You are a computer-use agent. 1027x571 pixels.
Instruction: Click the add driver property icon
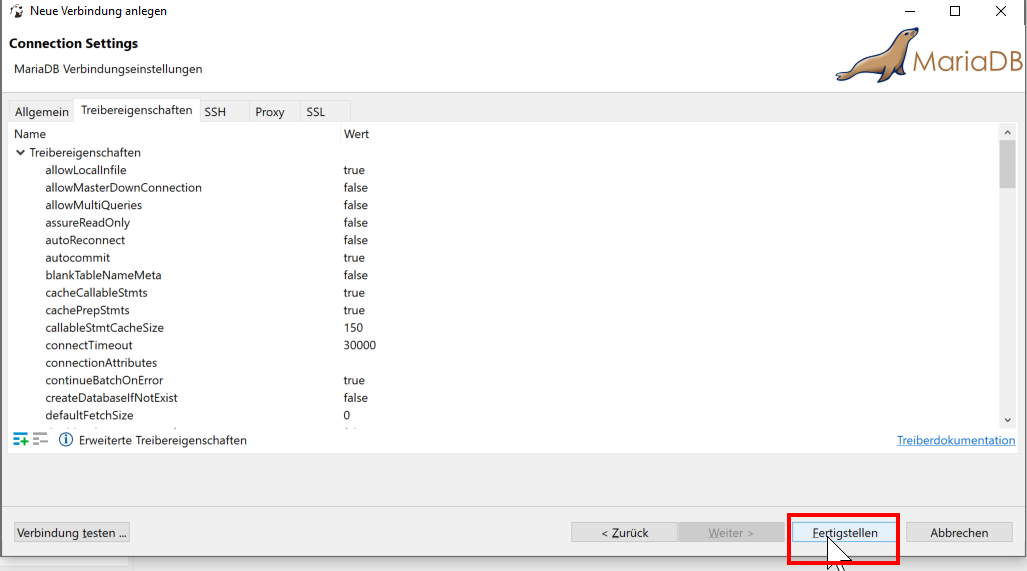point(21,440)
